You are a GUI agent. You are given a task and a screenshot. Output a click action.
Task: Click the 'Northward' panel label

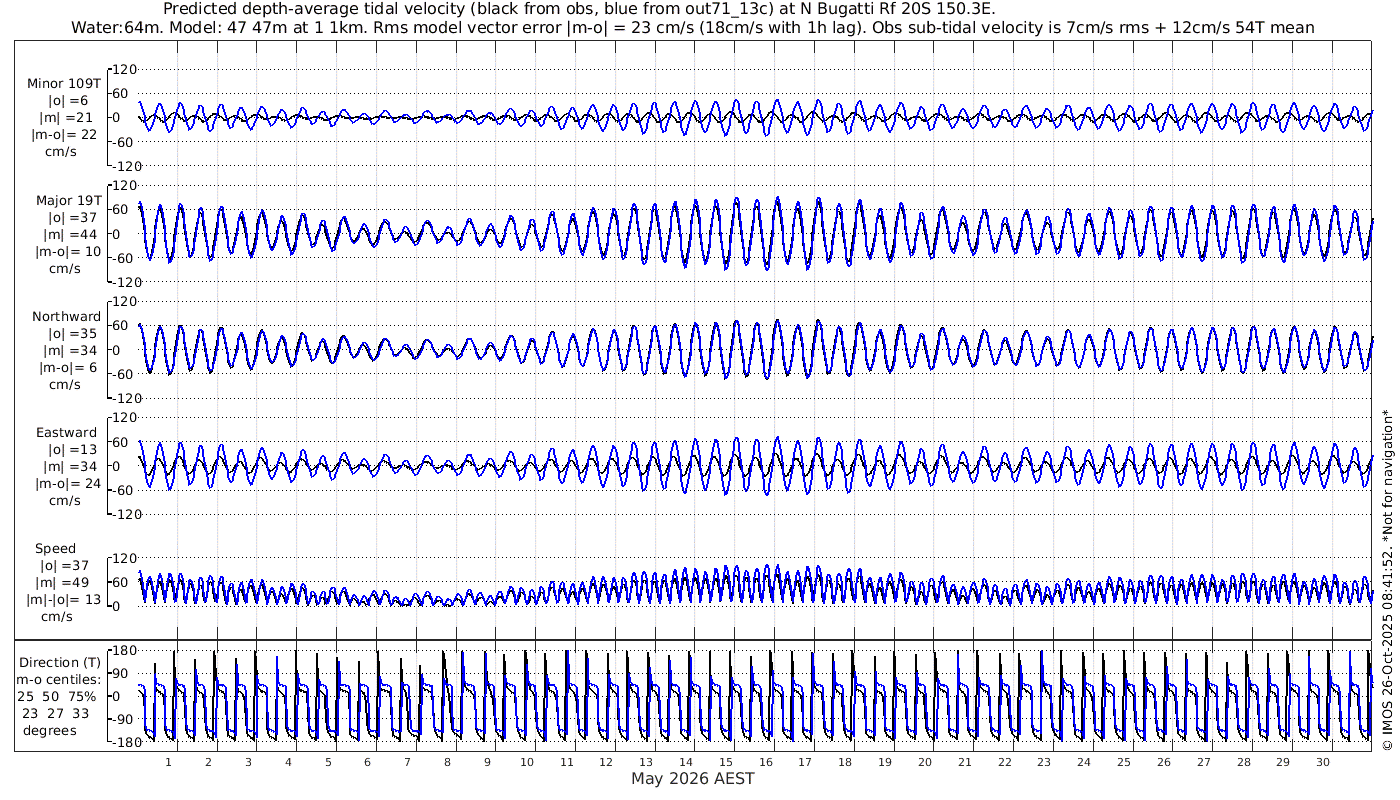point(66,317)
